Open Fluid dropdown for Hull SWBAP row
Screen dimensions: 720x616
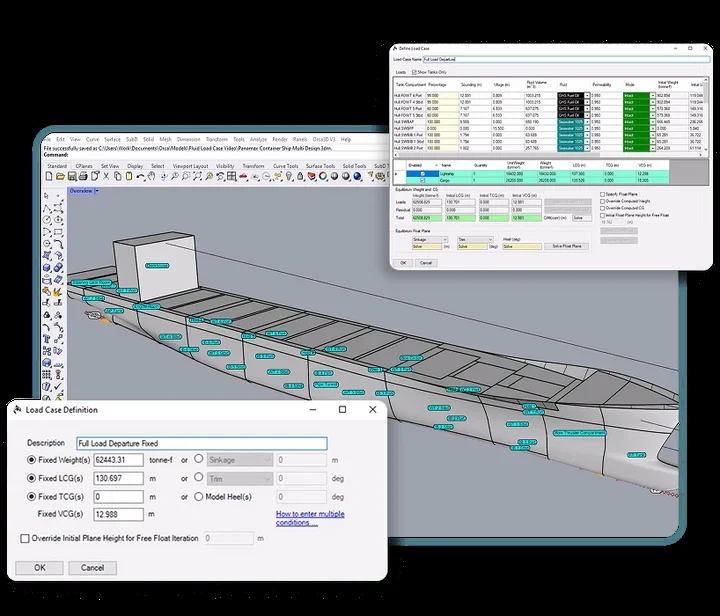(x=587, y=122)
